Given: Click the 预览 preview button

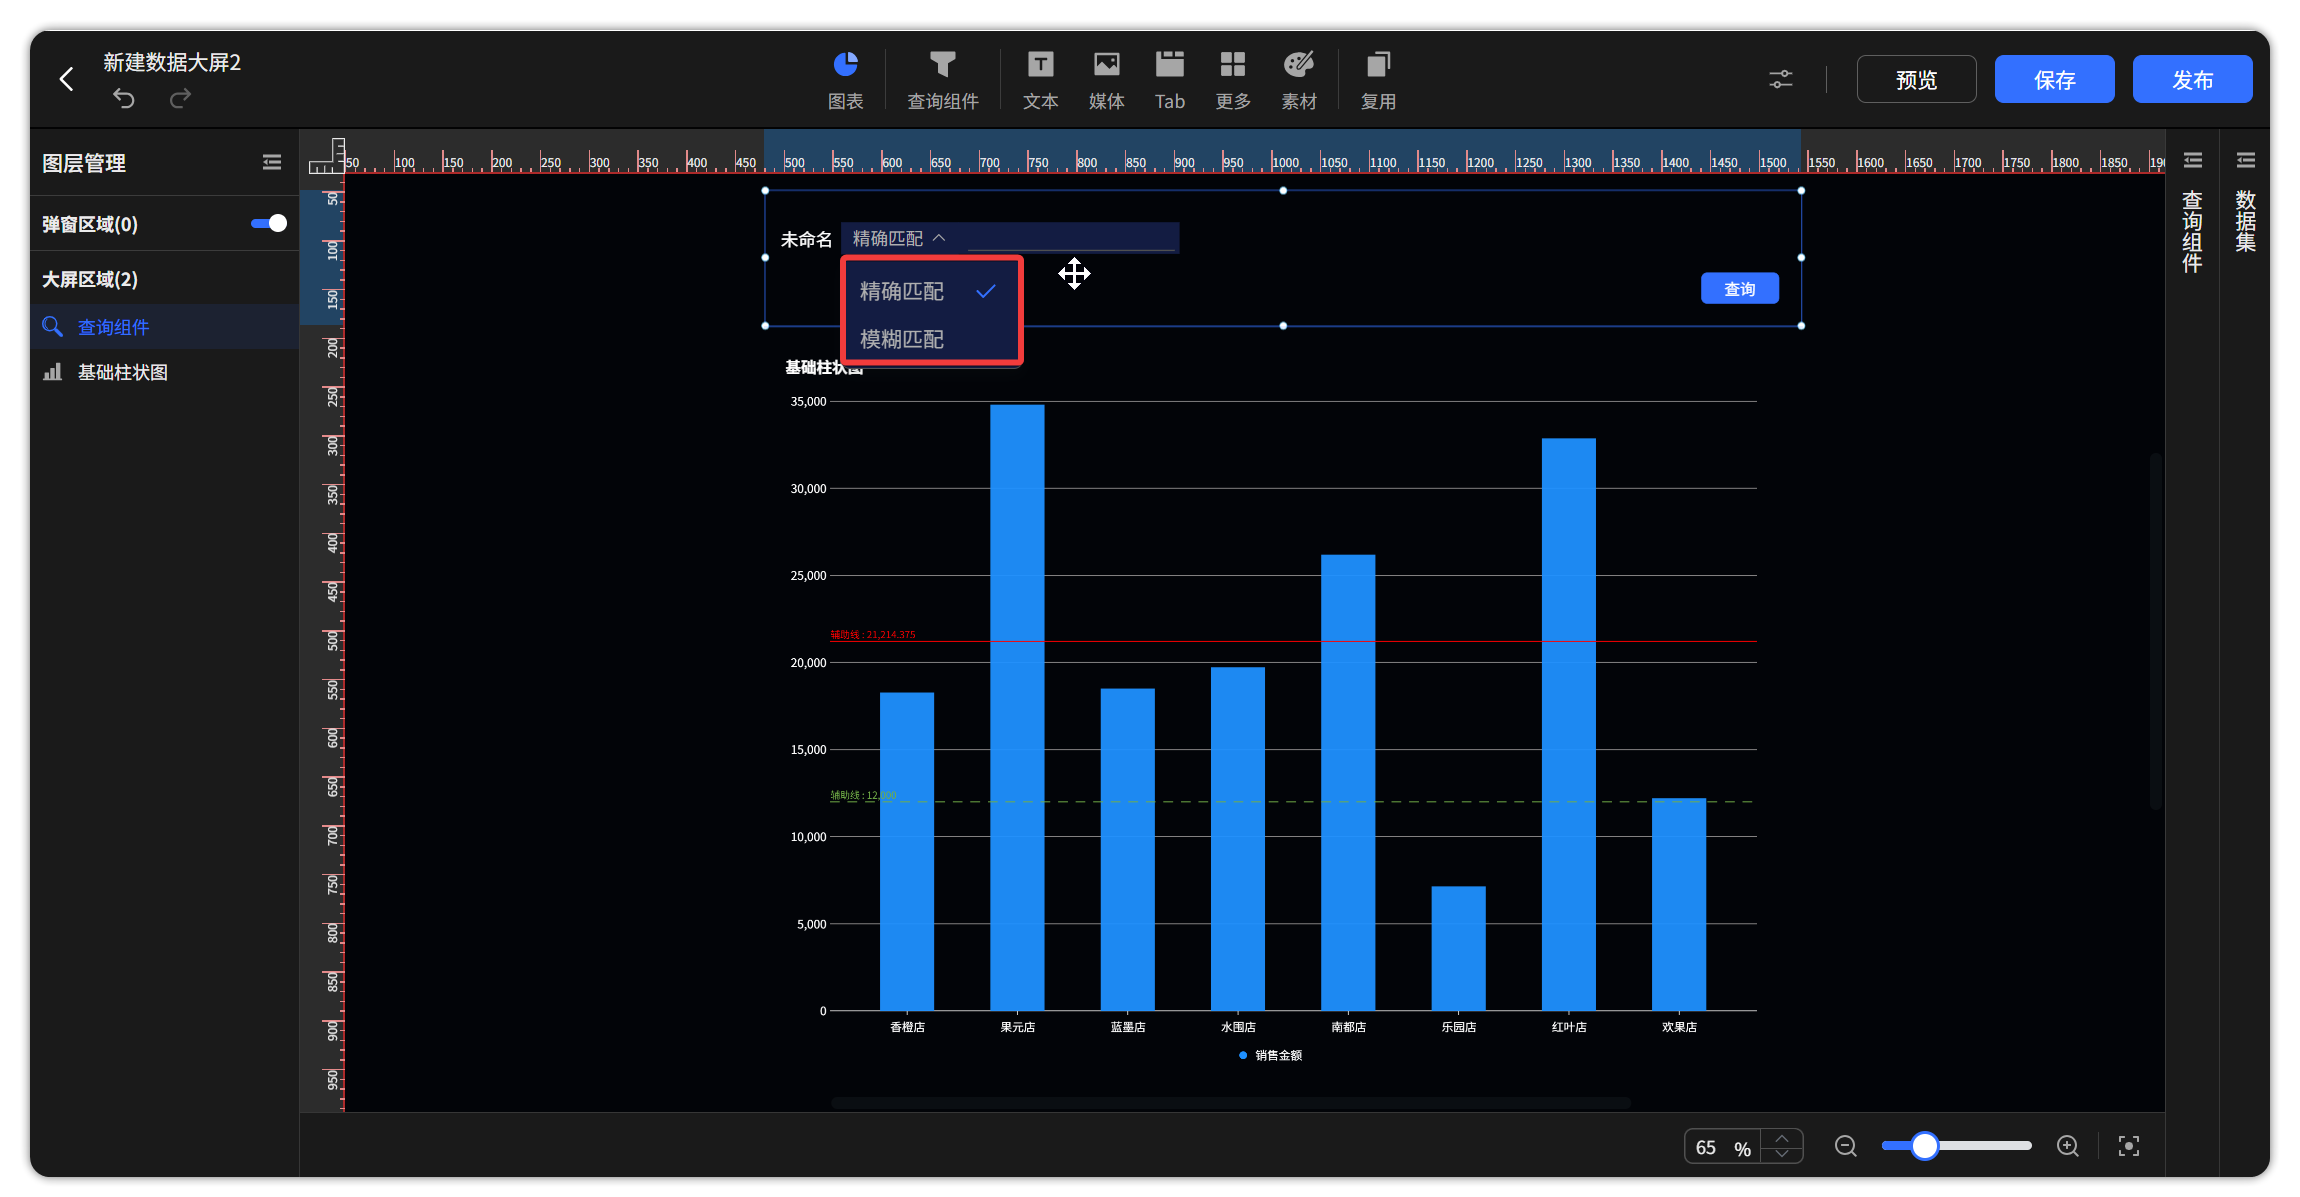Looking at the screenshot, I should point(1916,79).
